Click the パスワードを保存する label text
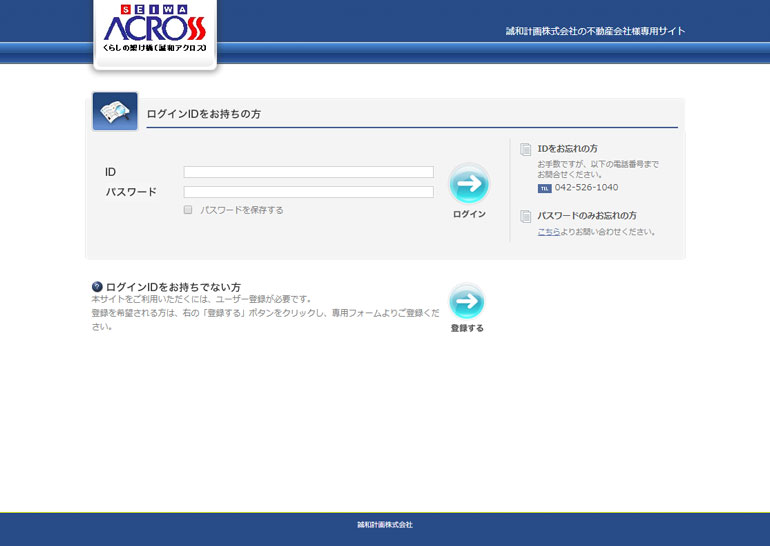The image size is (770, 546). click(242, 210)
